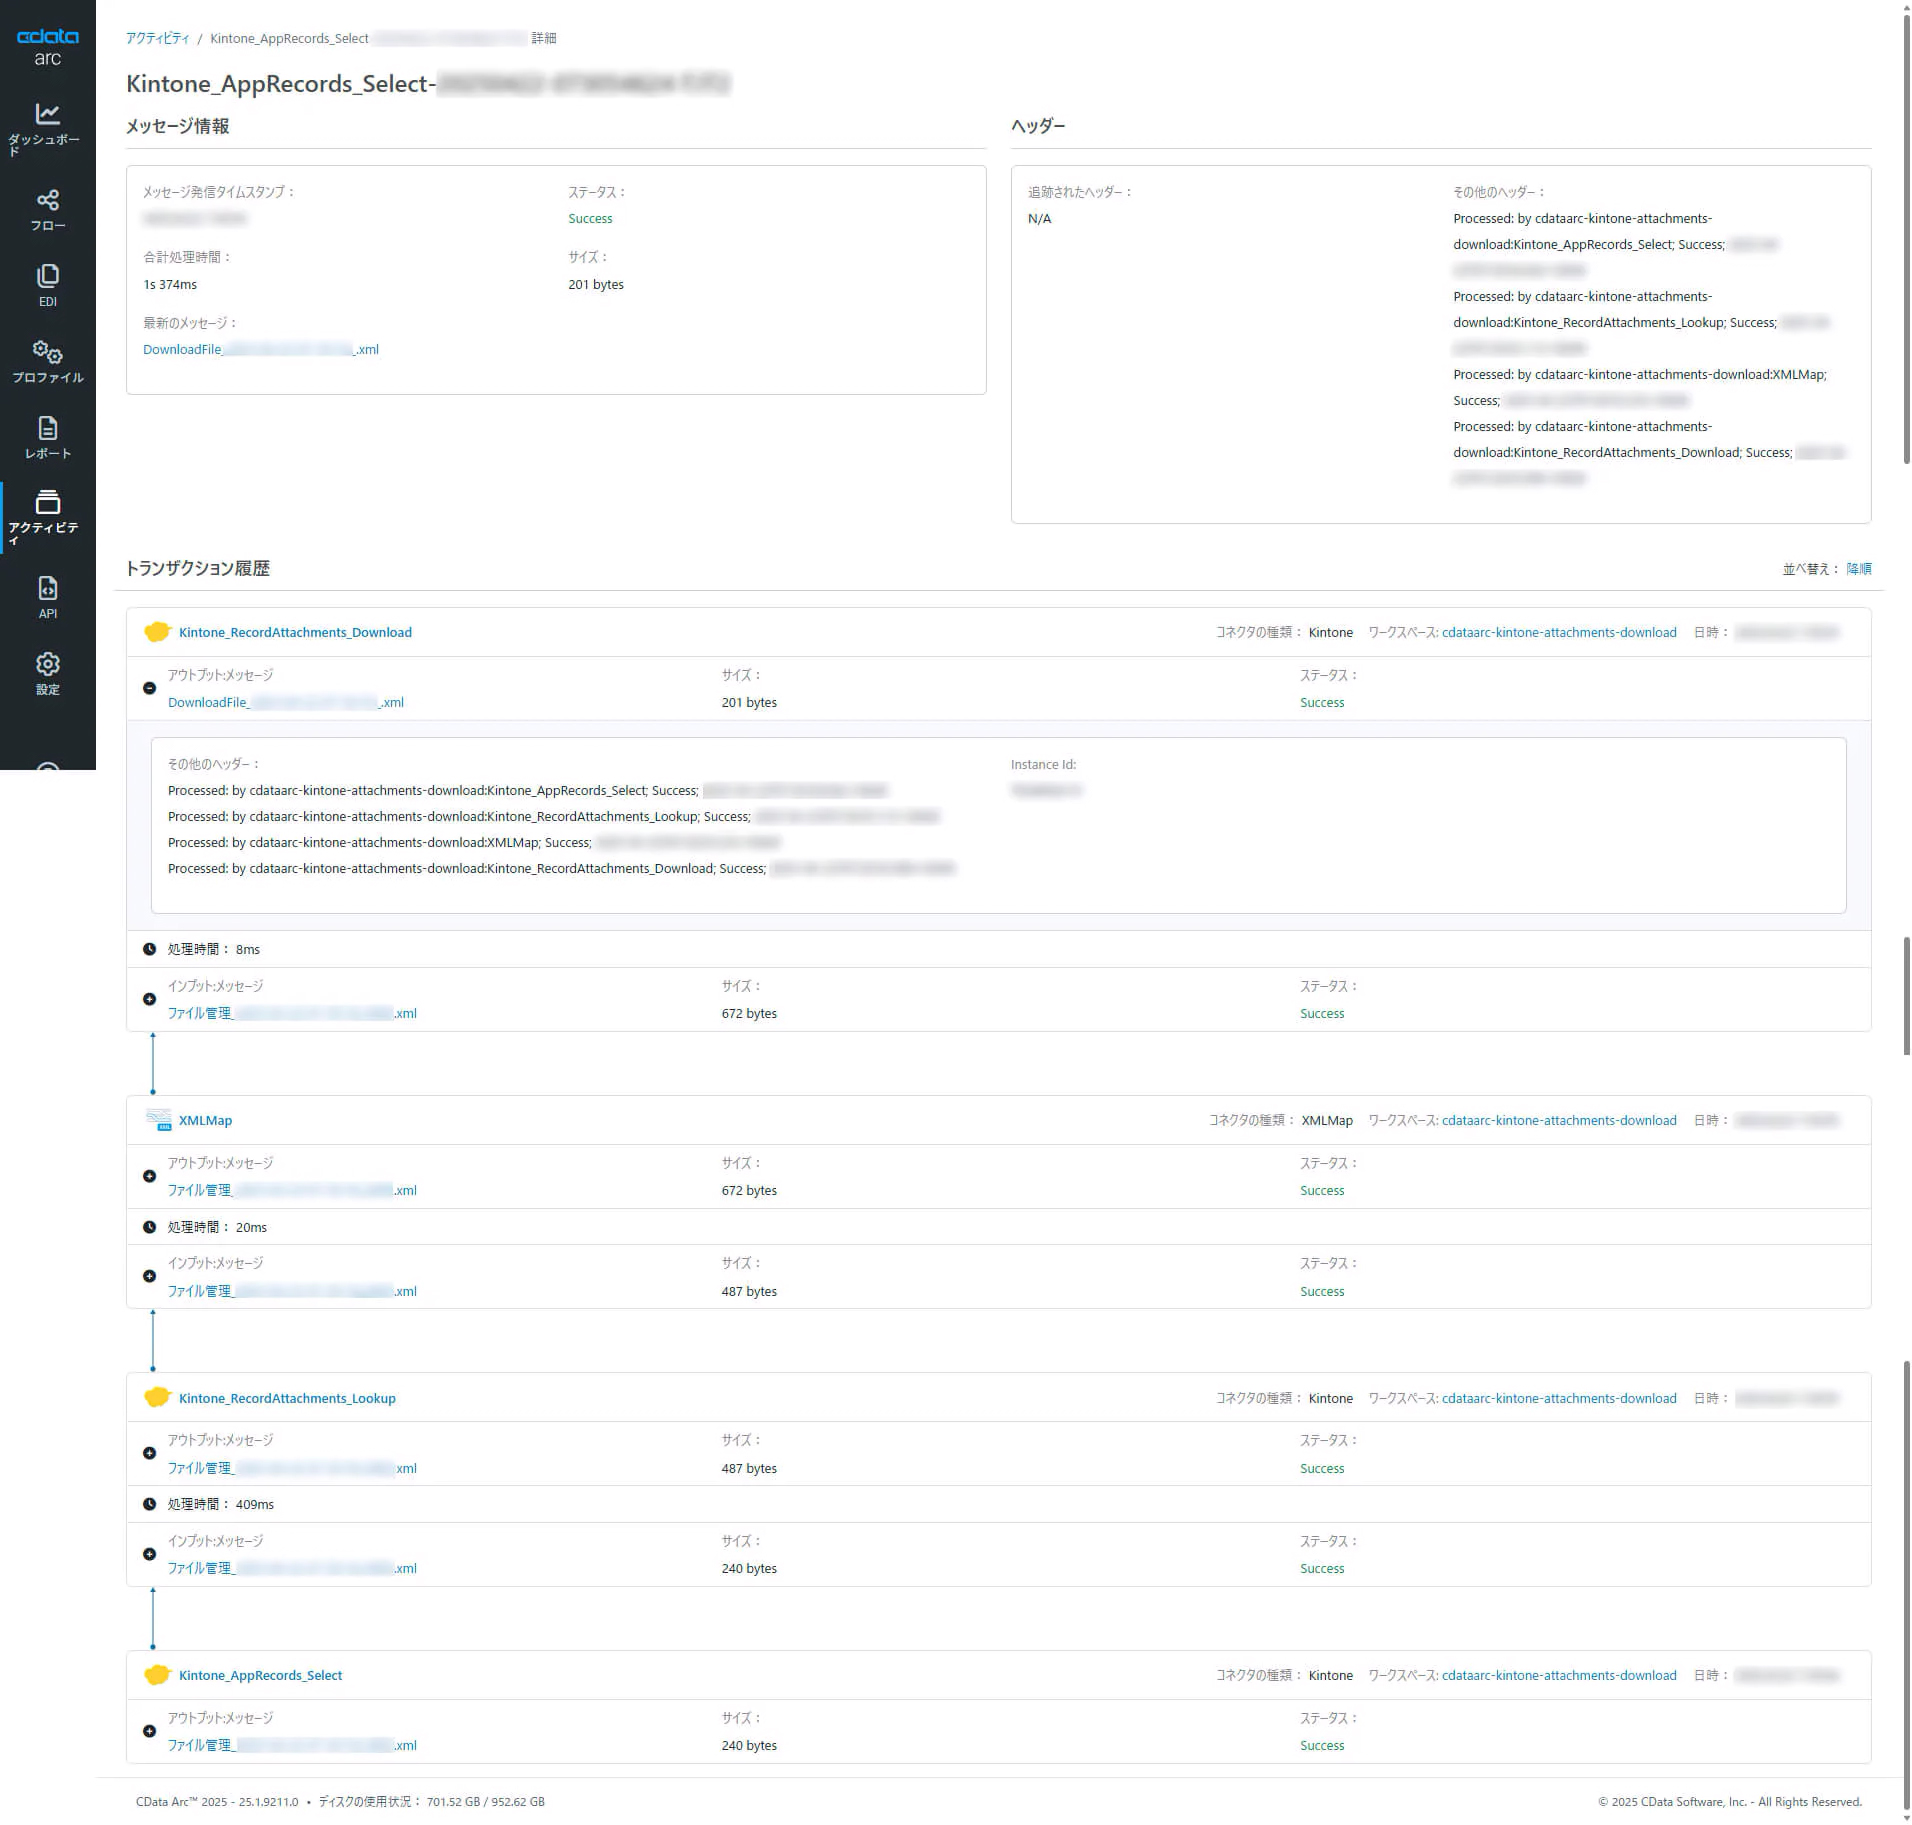The height and width of the screenshot is (1825, 1912).
Task: Change sort order via 降順 link
Action: point(1859,569)
